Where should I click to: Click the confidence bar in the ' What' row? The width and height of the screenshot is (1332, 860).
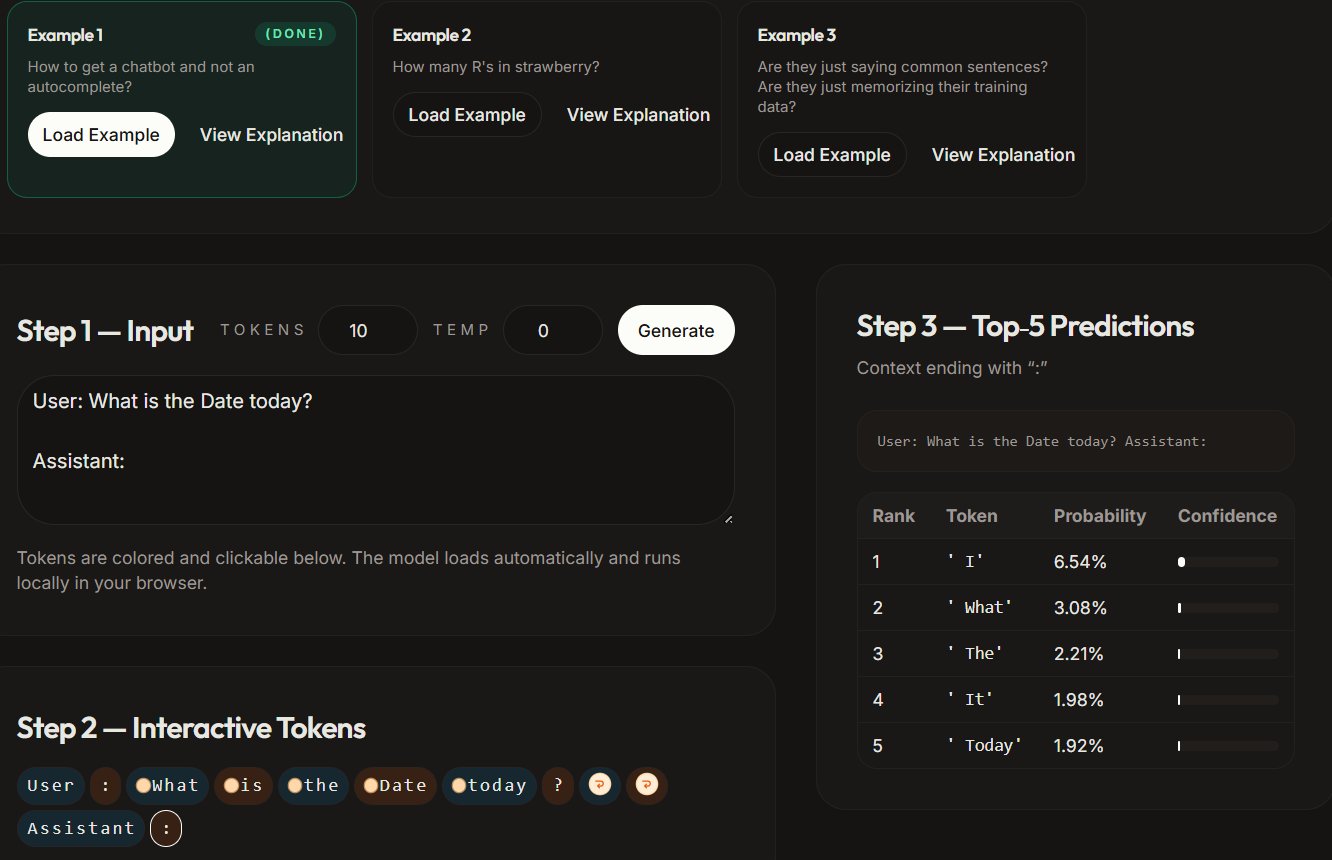[1228, 608]
